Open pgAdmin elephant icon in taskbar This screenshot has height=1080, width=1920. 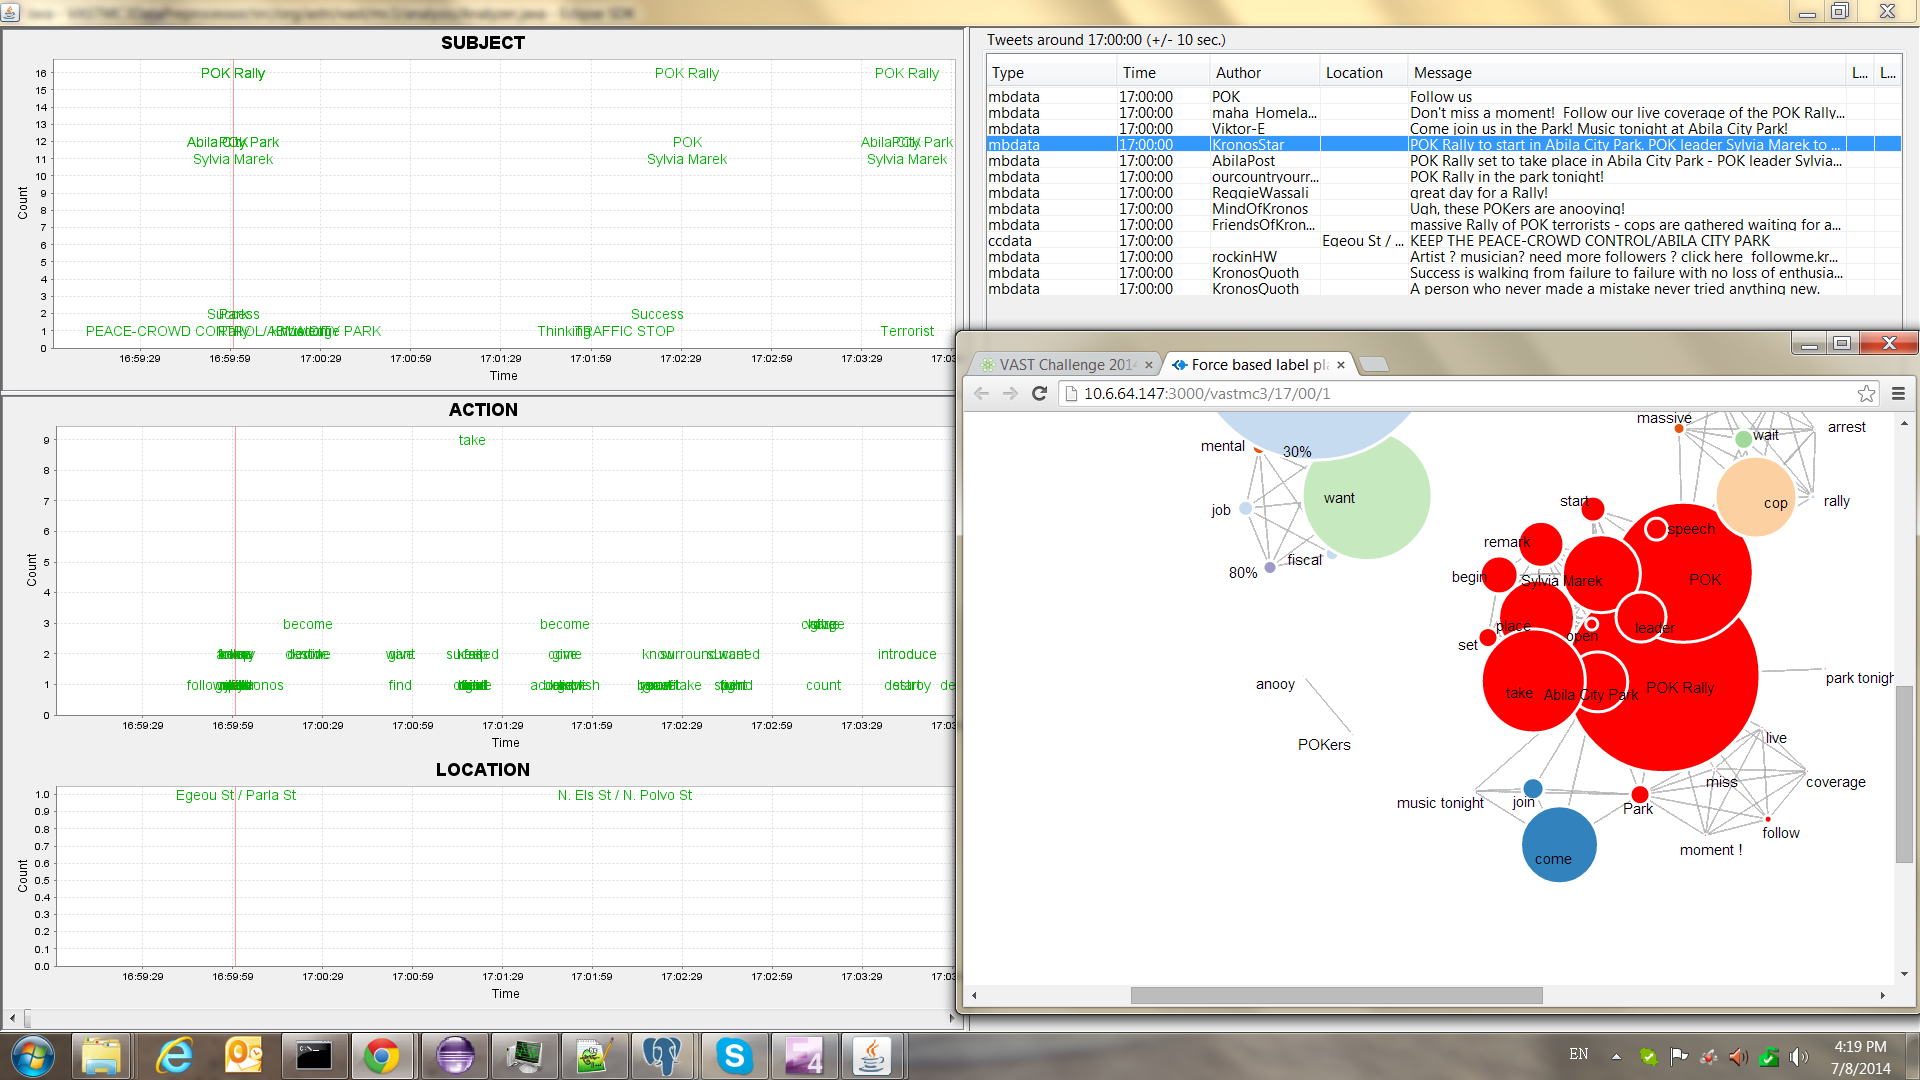pyautogui.click(x=661, y=1056)
